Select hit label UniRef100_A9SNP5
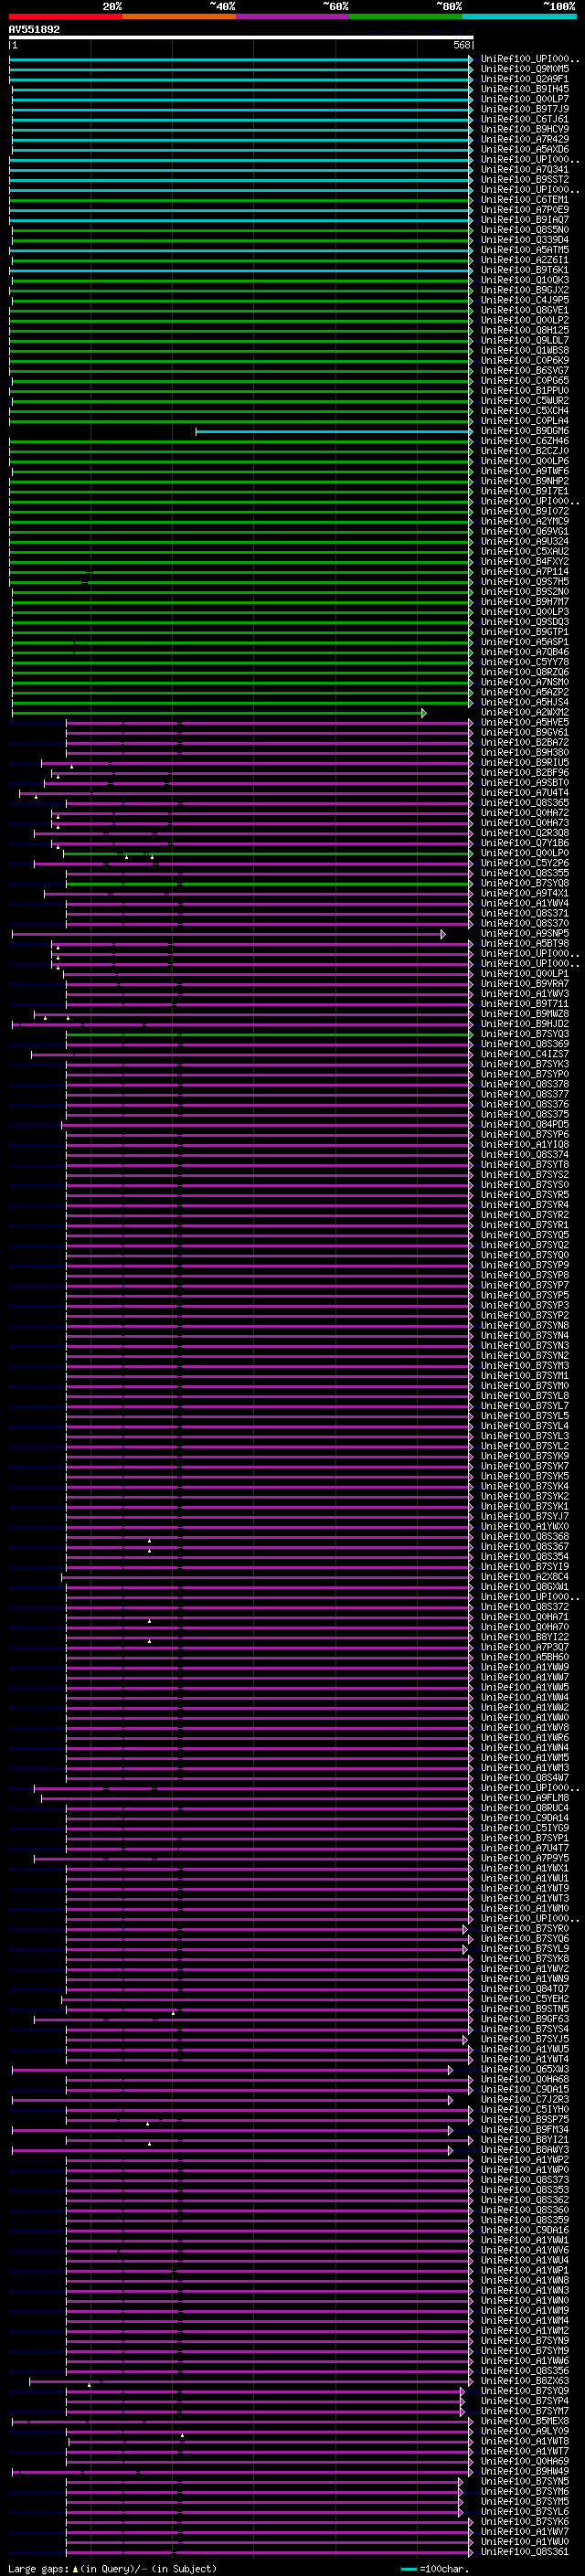This screenshot has height=2576, width=585. (525, 933)
